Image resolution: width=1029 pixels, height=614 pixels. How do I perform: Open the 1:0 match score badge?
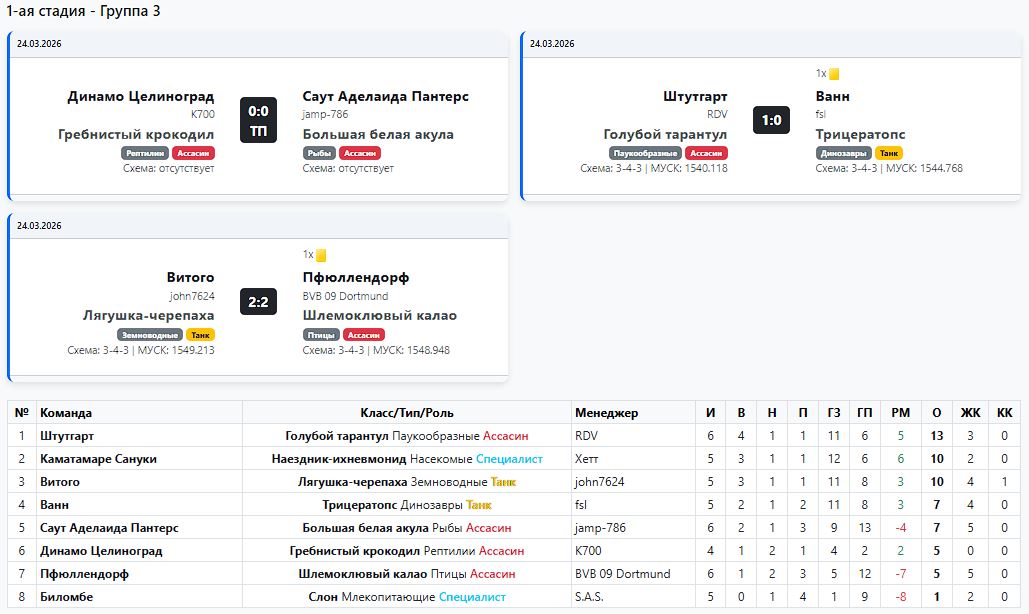click(771, 121)
